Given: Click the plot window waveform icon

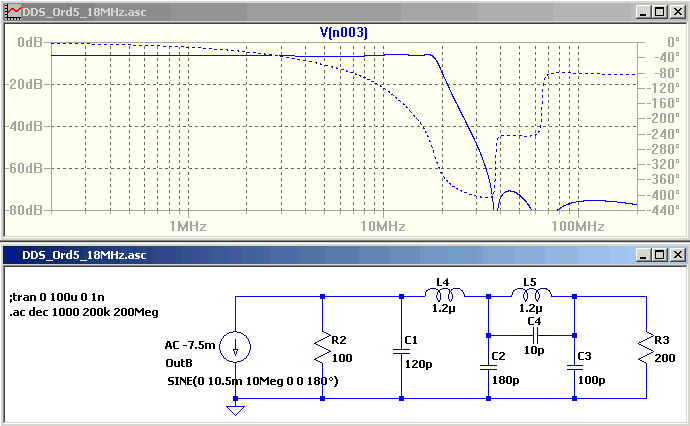Looking at the screenshot, I should pyautogui.click(x=13, y=12).
